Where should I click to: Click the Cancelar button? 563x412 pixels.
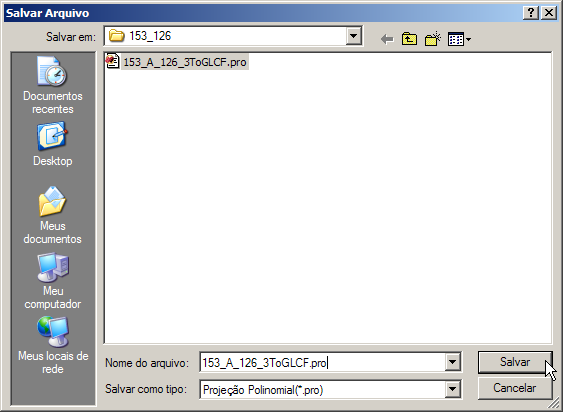click(x=515, y=388)
